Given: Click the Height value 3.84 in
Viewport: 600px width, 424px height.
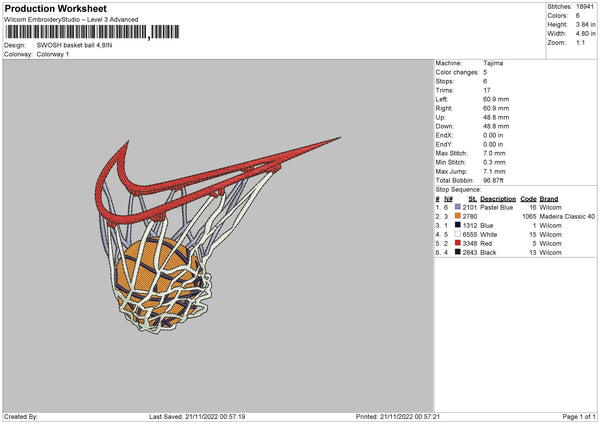Looking at the screenshot, I should click(x=585, y=24).
